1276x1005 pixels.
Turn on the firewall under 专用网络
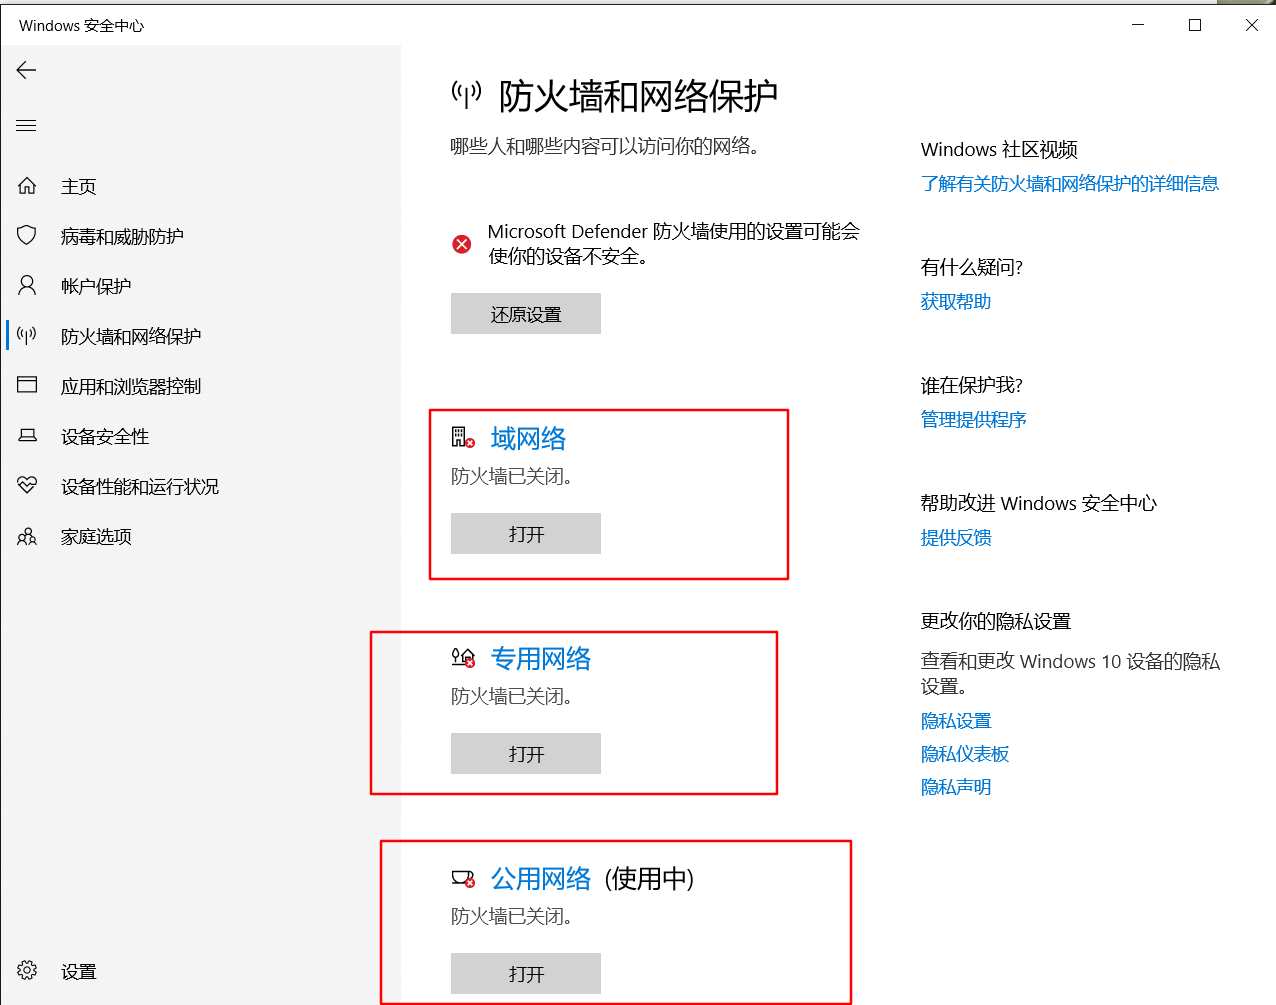[526, 754]
